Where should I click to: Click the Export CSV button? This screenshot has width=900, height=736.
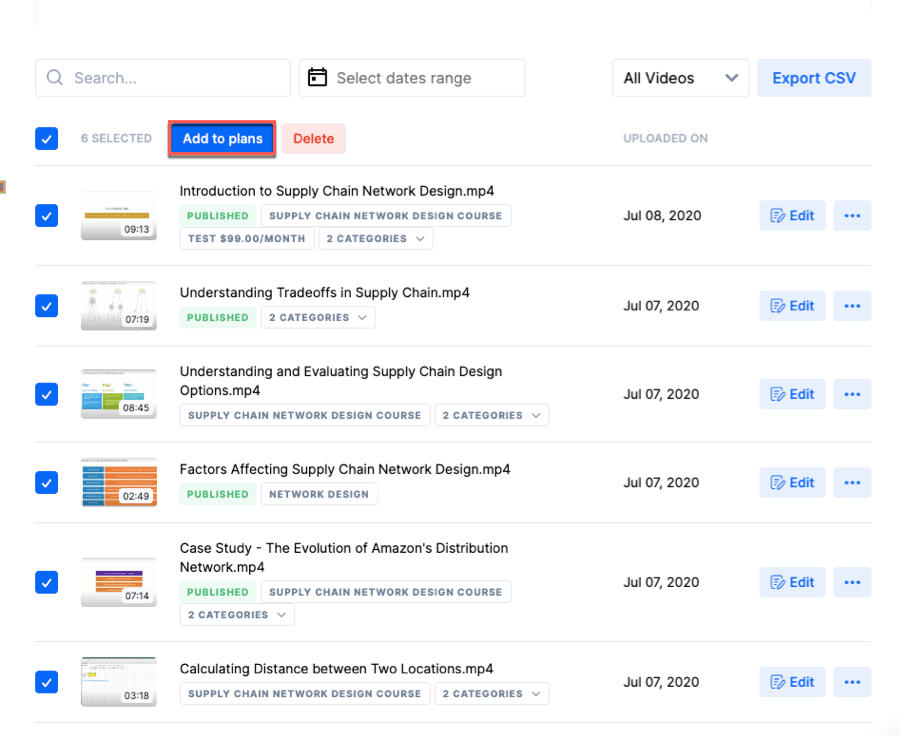(814, 78)
